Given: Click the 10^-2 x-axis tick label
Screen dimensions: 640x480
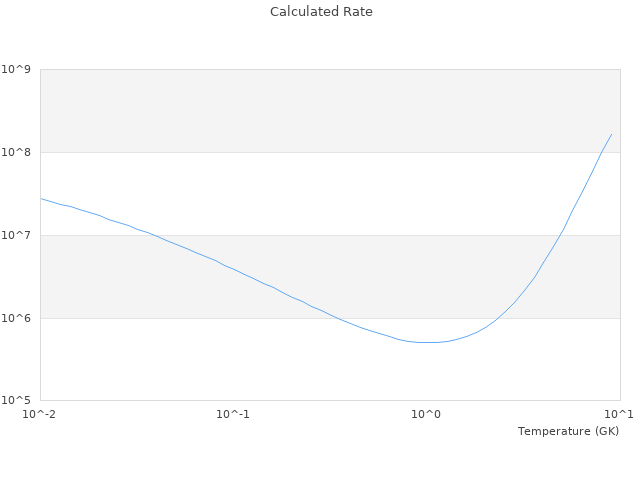Looking at the screenshot, I should [40, 414].
